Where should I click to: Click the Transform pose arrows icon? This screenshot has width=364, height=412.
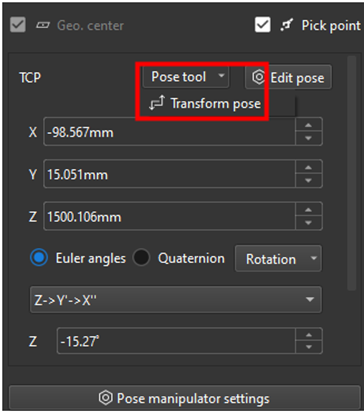point(157,103)
